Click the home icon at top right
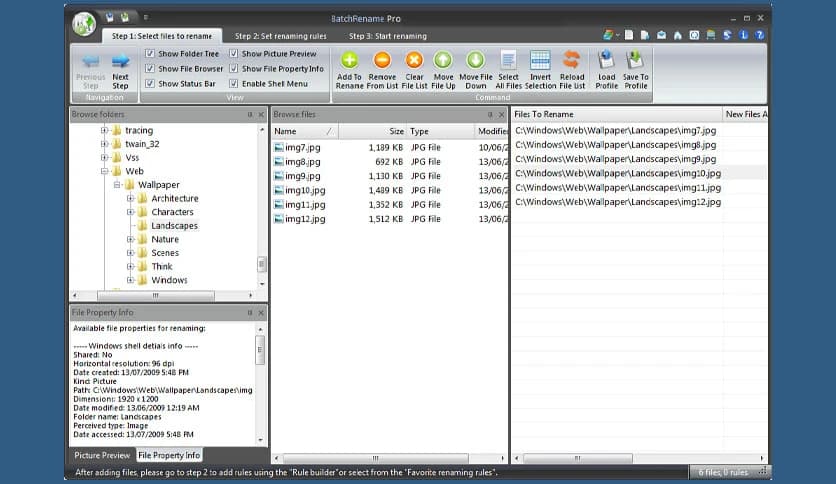This screenshot has width=836, height=484. tap(678, 35)
